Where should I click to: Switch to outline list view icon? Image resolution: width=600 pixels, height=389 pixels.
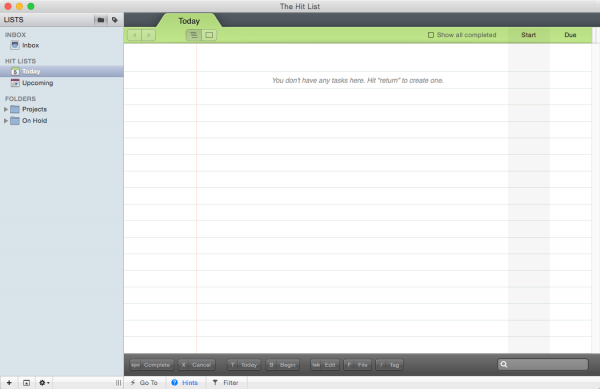(194, 35)
